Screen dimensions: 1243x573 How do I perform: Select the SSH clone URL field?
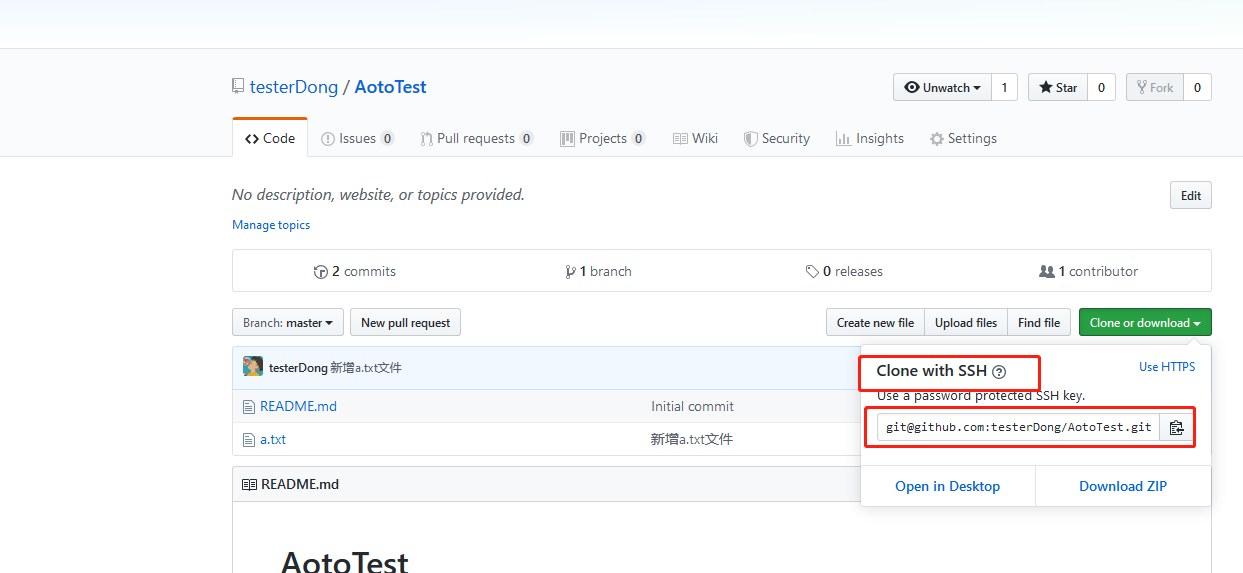click(x=1018, y=427)
